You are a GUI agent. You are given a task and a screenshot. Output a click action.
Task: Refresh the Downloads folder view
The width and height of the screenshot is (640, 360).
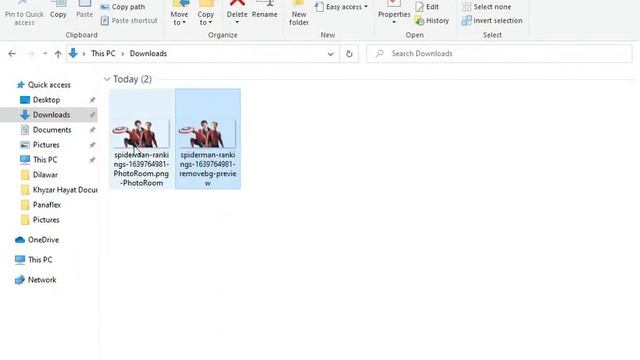pyautogui.click(x=349, y=53)
